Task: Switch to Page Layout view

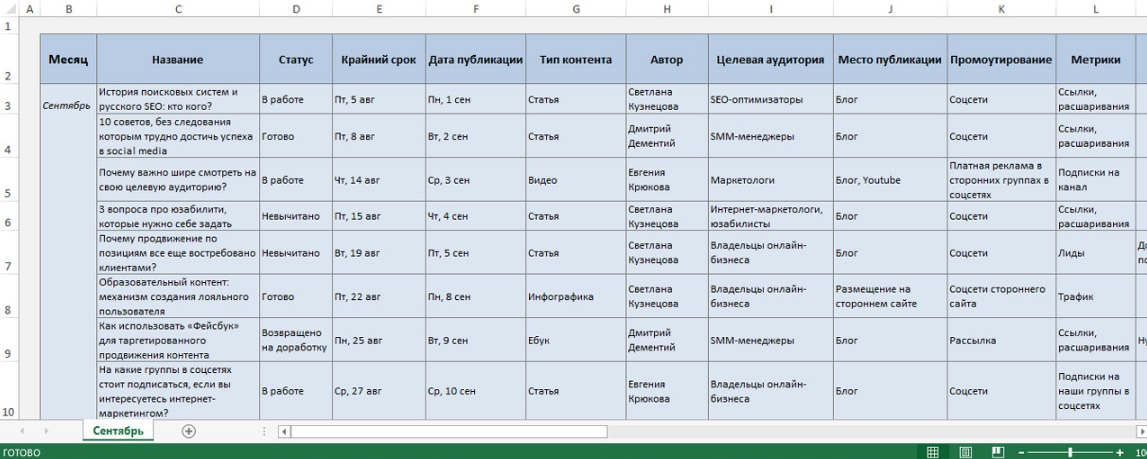Action: click(964, 452)
